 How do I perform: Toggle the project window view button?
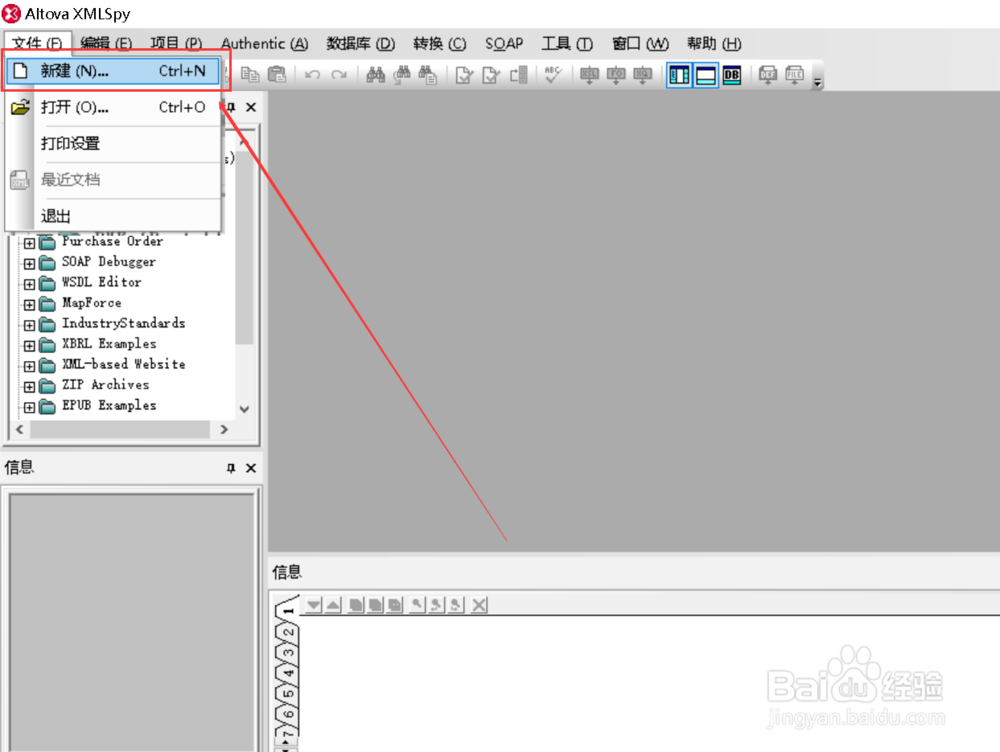679,75
